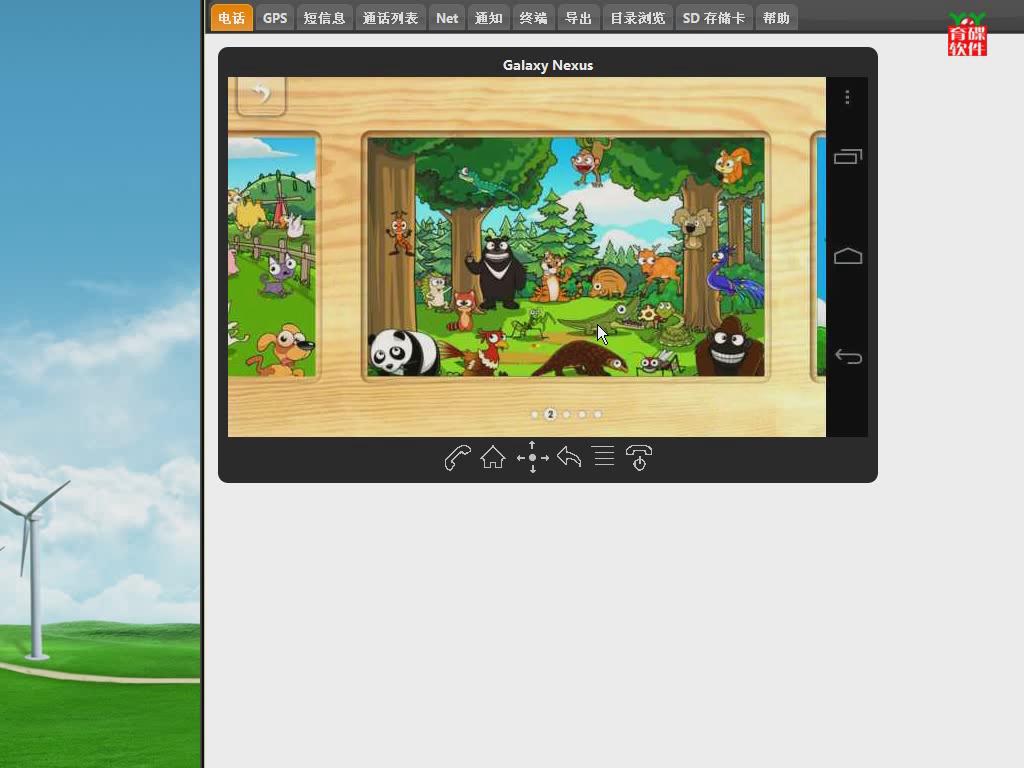Click the home icon in emulator controls
1024x768 pixels.
(x=493, y=458)
